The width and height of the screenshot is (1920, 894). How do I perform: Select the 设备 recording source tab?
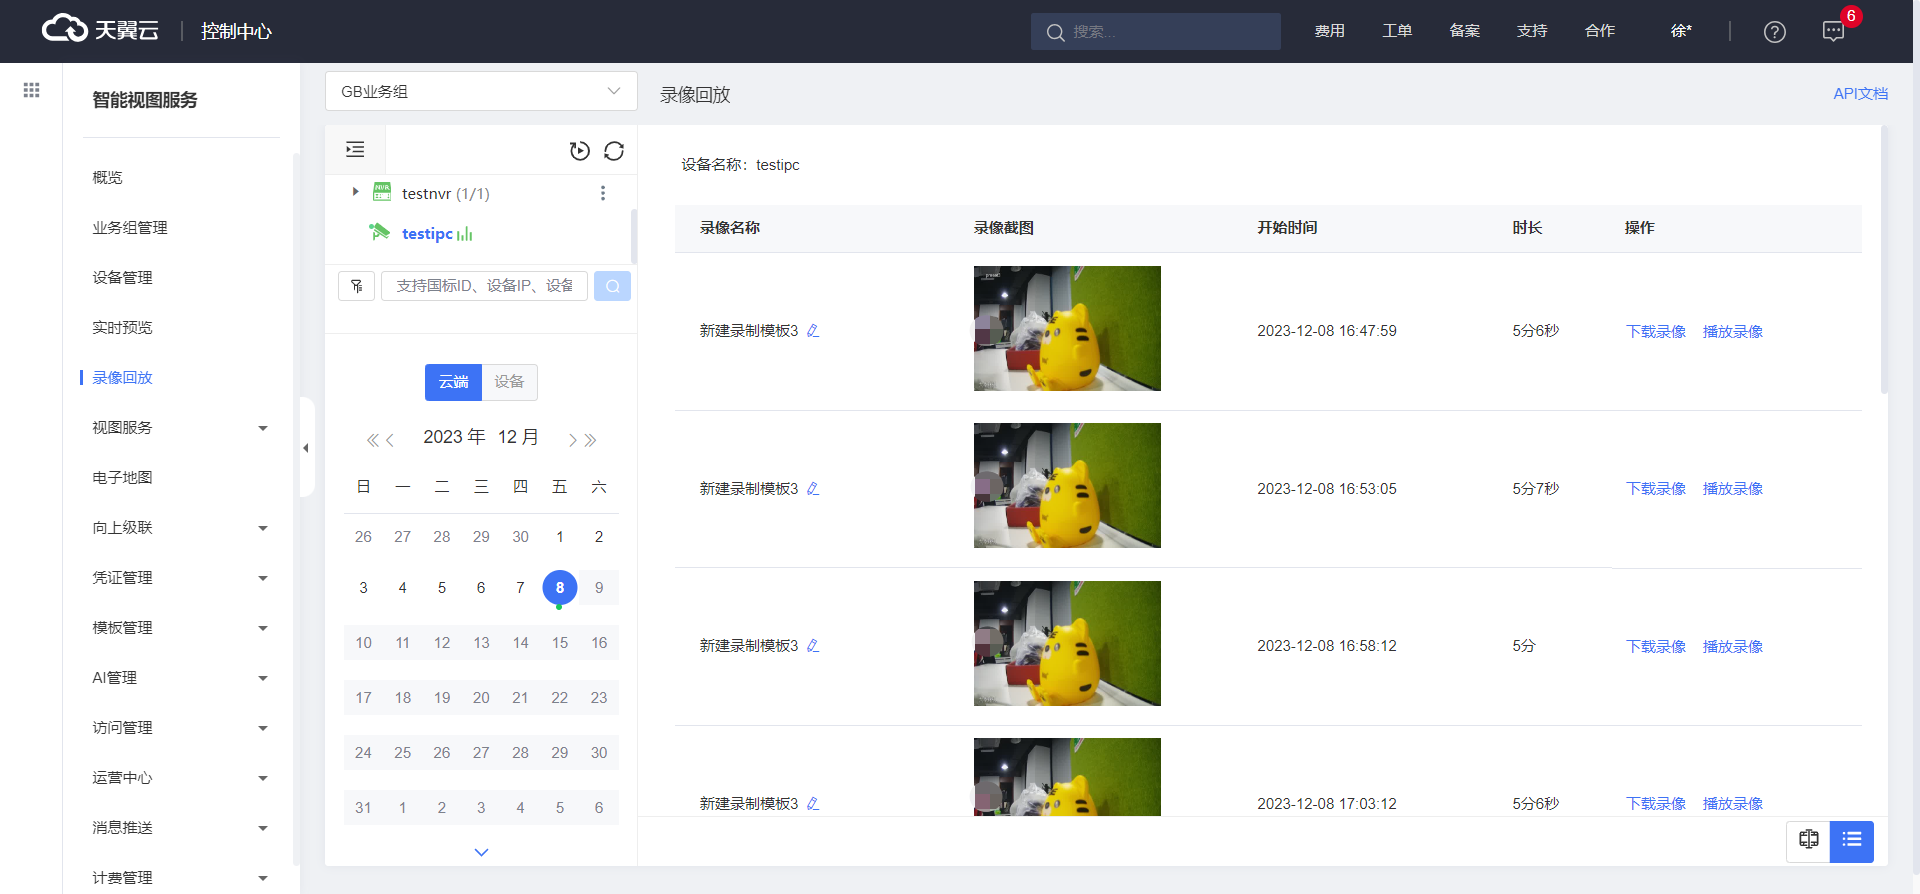point(509,382)
